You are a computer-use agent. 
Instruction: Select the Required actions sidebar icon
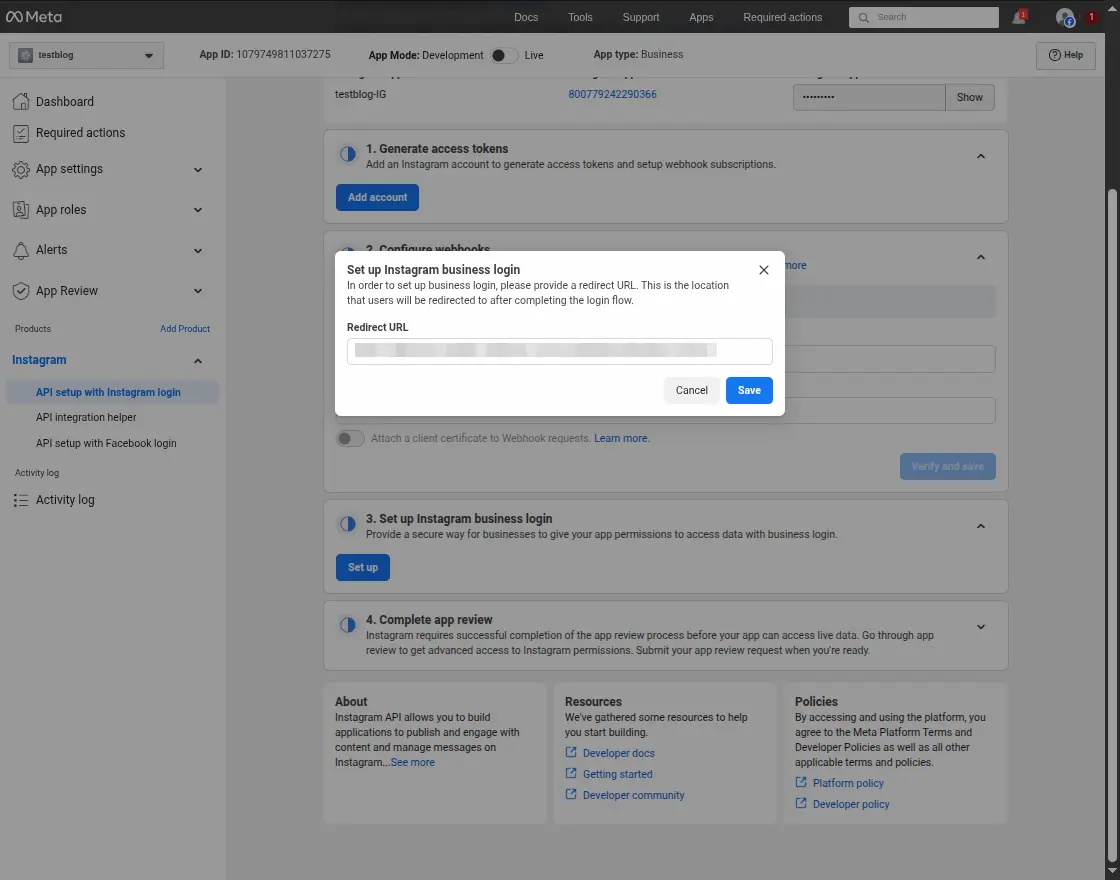[x=21, y=132]
